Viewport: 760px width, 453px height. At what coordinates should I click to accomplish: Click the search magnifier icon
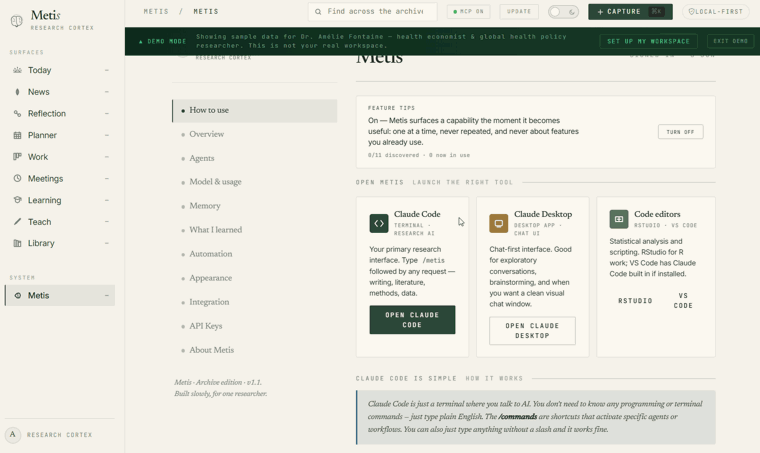click(318, 12)
